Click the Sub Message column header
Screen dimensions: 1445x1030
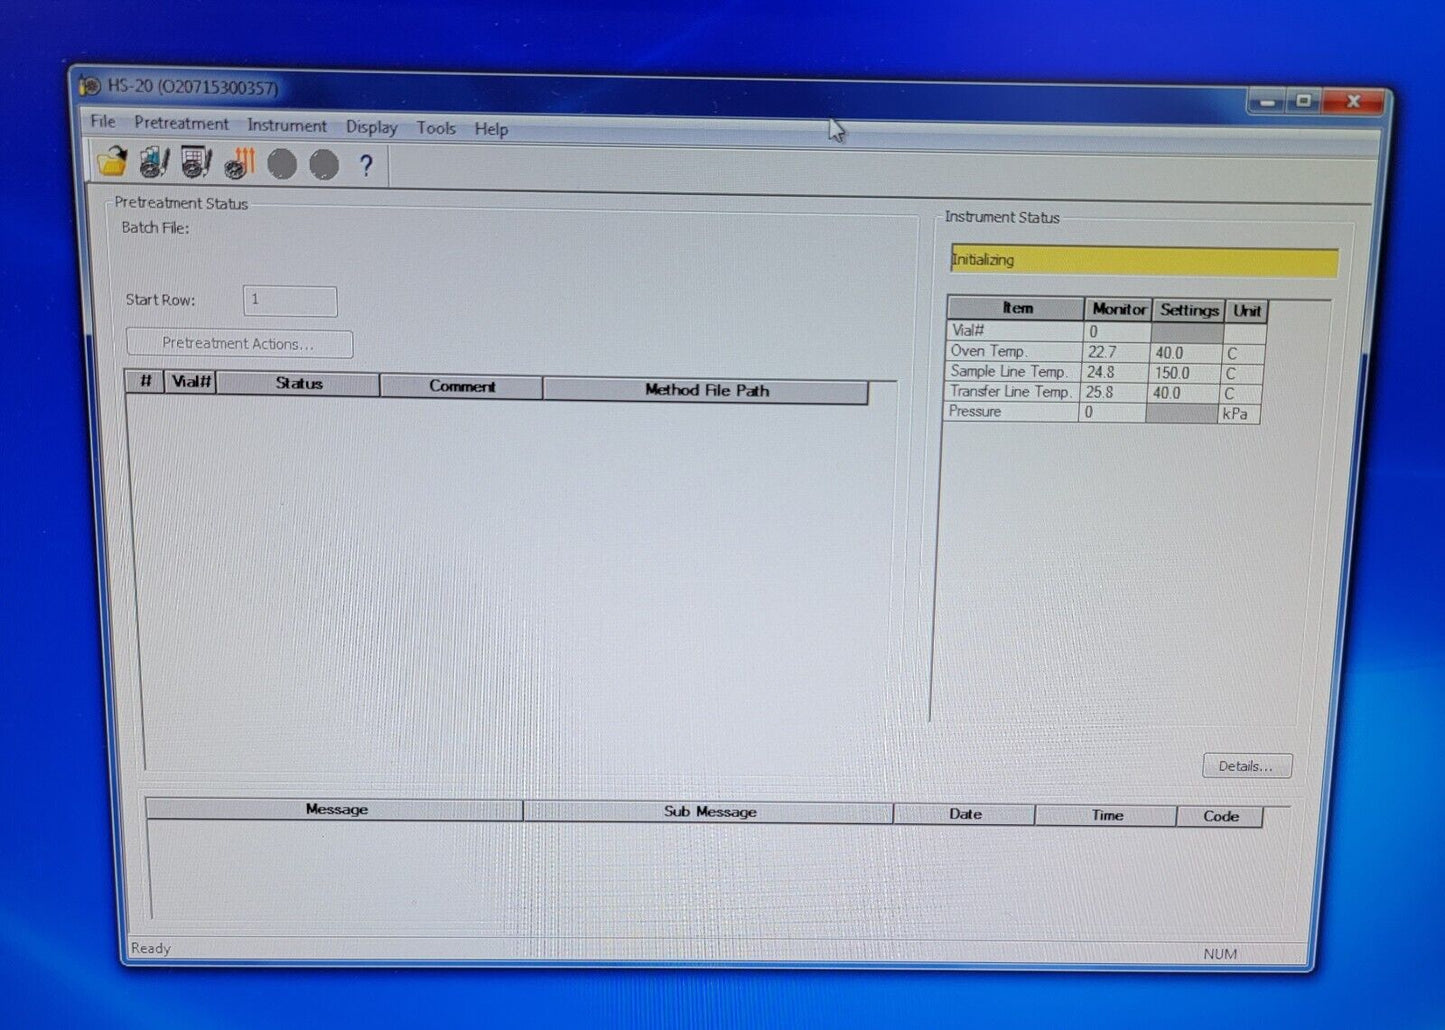point(709,812)
